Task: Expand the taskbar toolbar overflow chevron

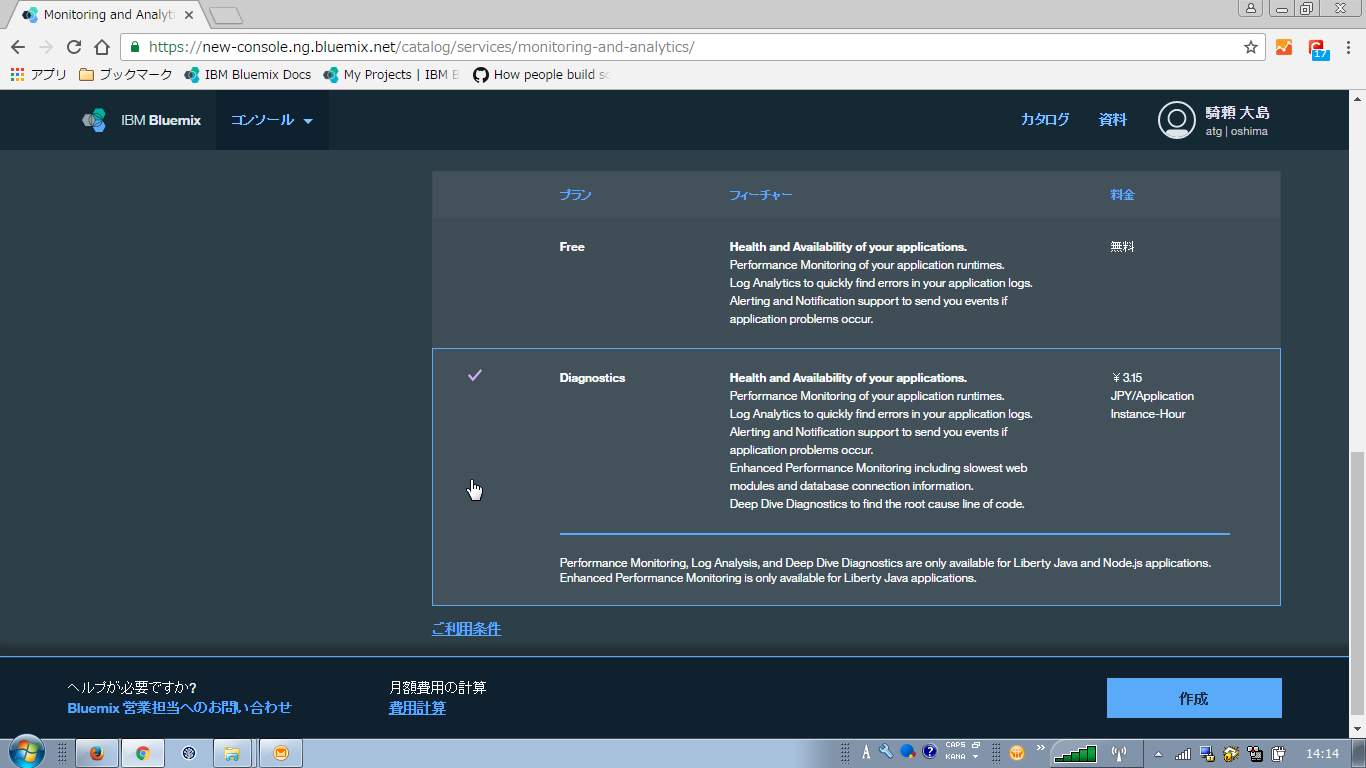Action: tap(1040, 746)
